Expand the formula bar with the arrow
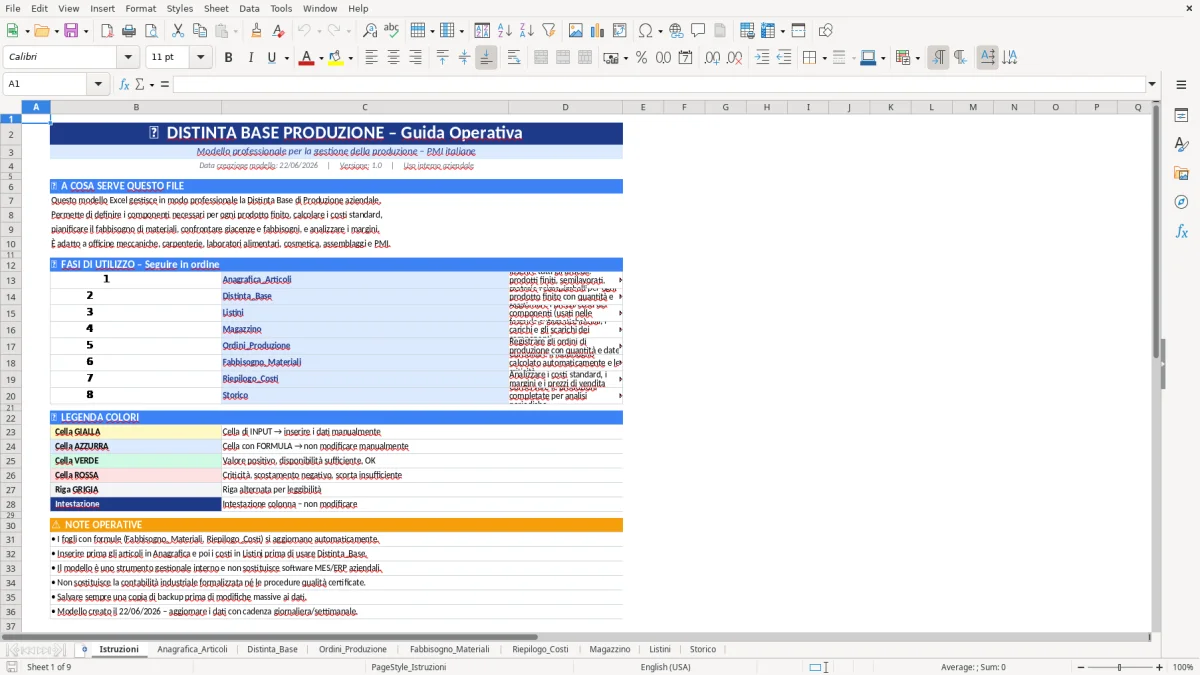Viewport: 1200px width, 675px height. coord(1152,84)
